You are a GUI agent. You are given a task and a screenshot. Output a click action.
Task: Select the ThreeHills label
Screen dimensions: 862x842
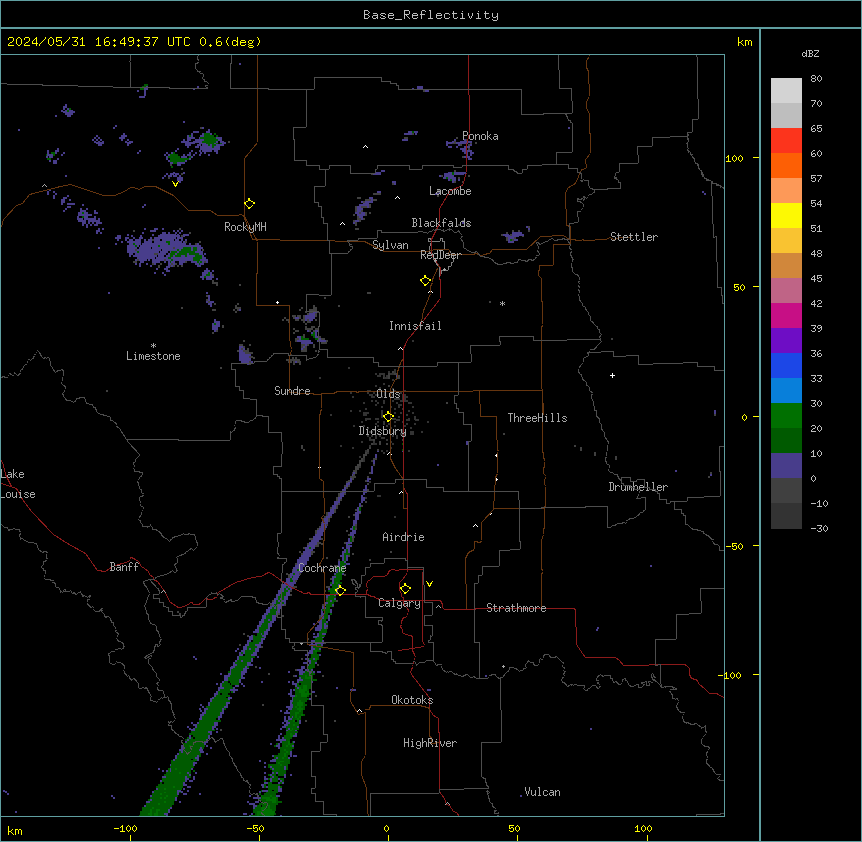[x=537, y=418]
